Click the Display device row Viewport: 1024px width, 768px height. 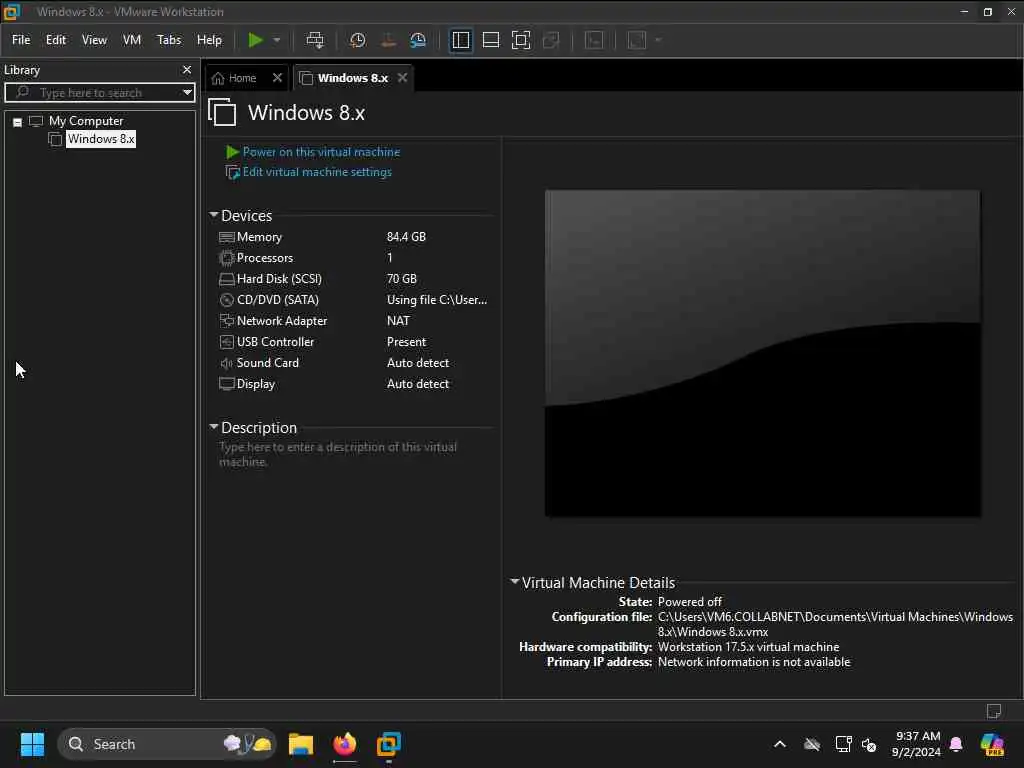coord(353,383)
